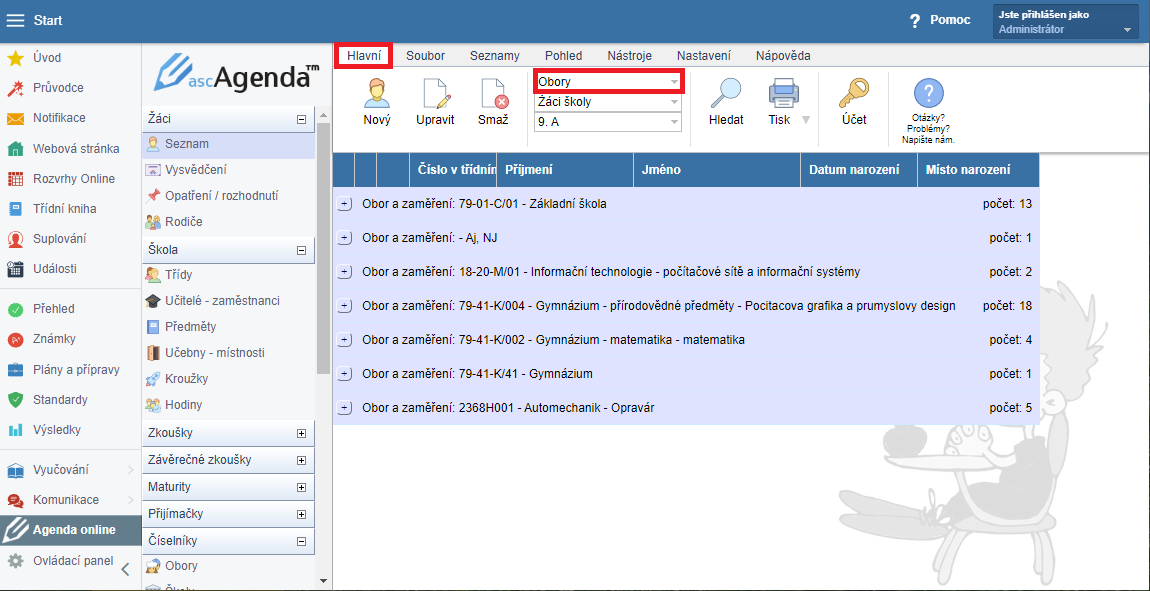The width and height of the screenshot is (1150, 591).
Task: Click the Nový (new student) icon
Action: point(377,93)
